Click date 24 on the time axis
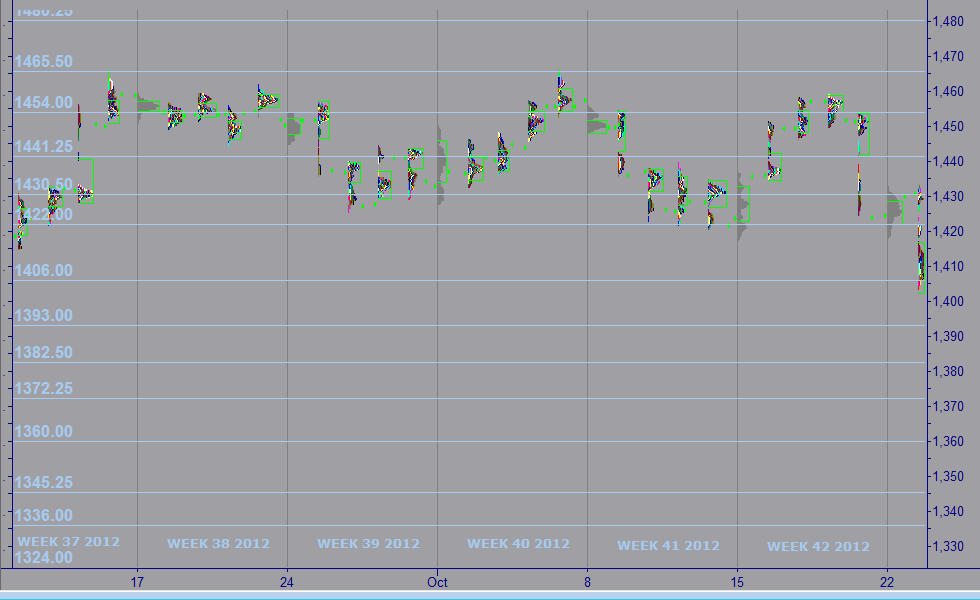980x600 pixels. 287,581
